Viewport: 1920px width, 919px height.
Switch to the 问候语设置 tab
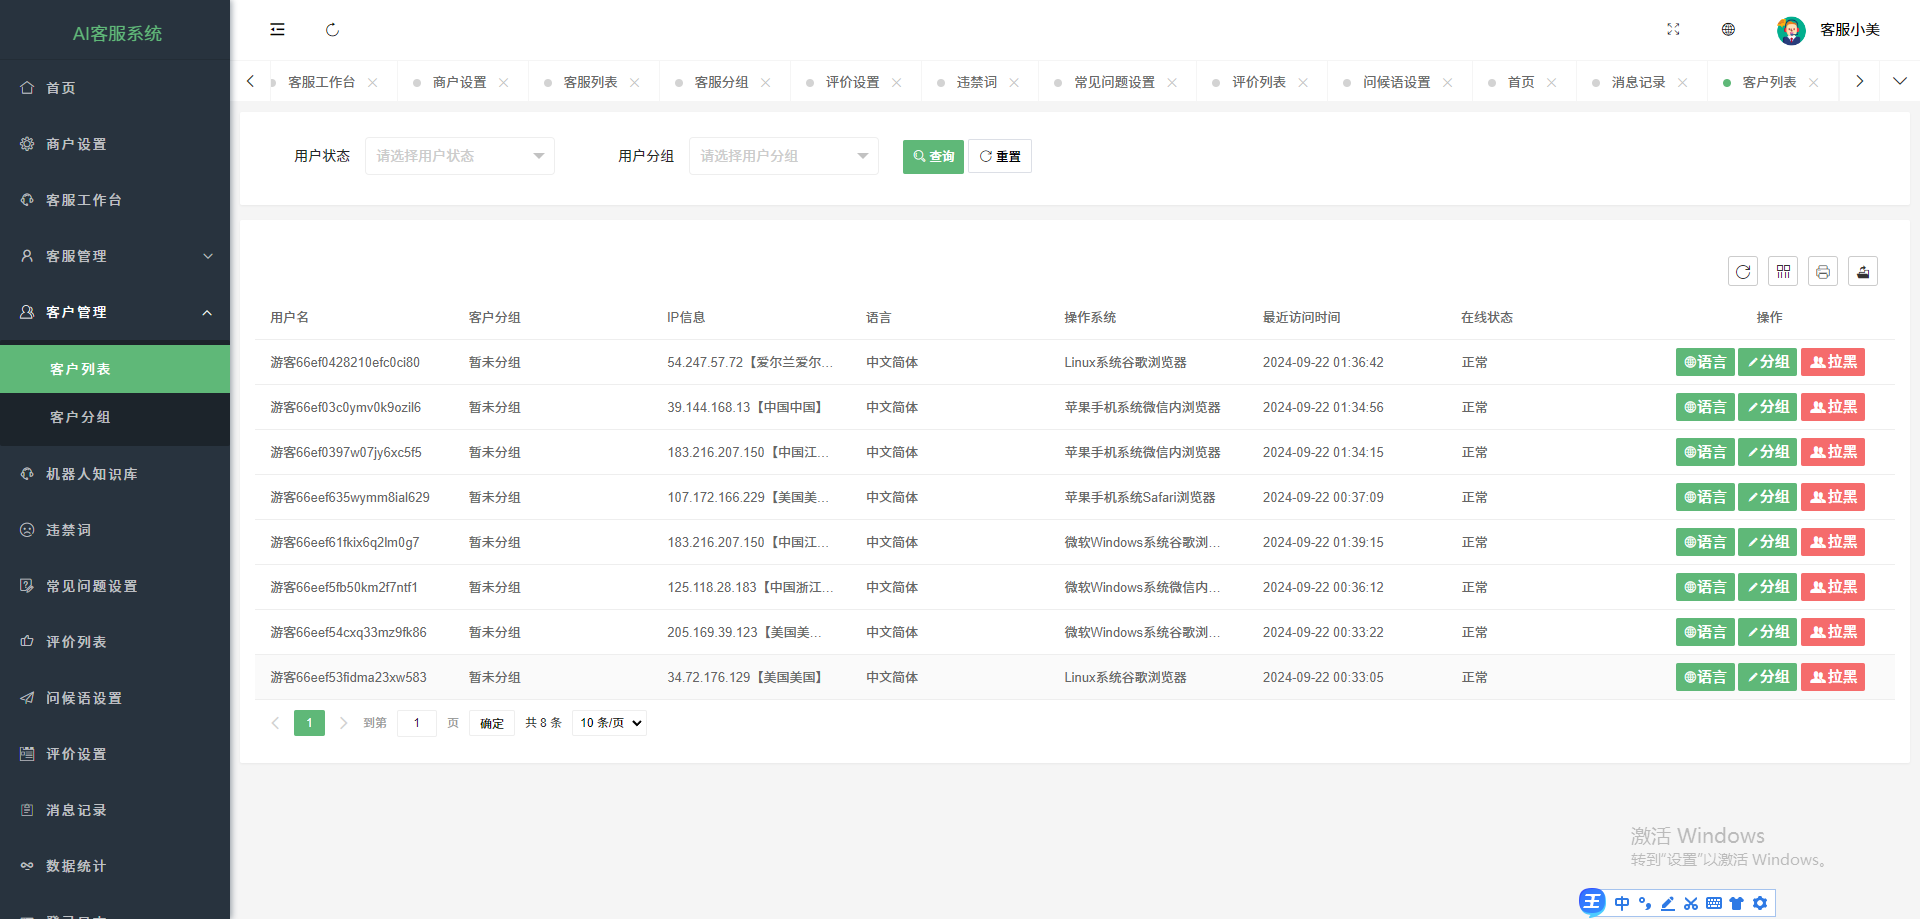point(1396,82)
